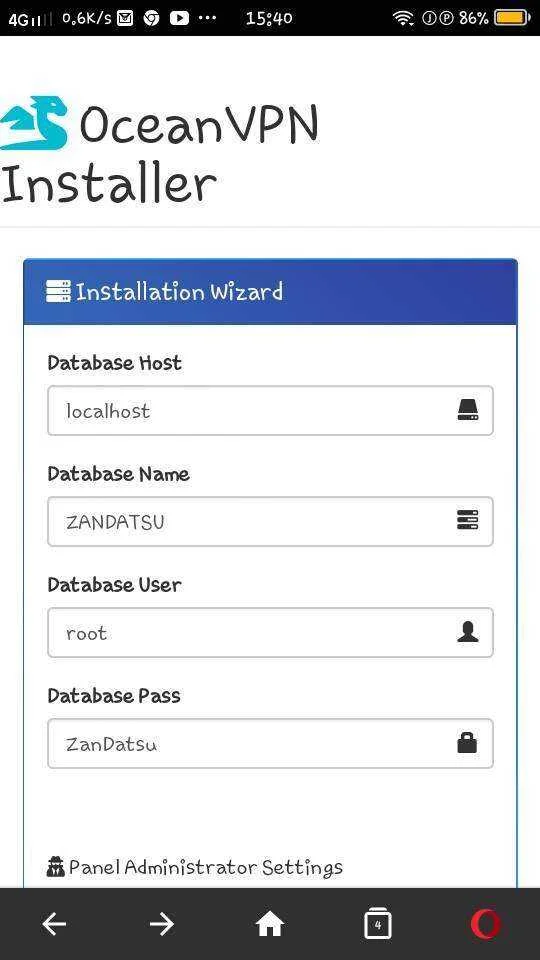Click the user silhouette icon in Database User

click(x=468, y=632)
